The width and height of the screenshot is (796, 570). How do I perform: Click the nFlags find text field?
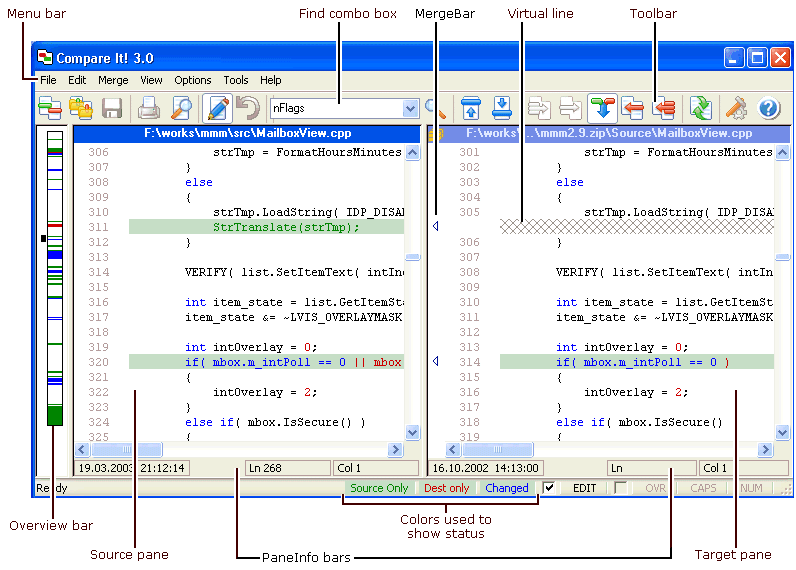point(337,108)
